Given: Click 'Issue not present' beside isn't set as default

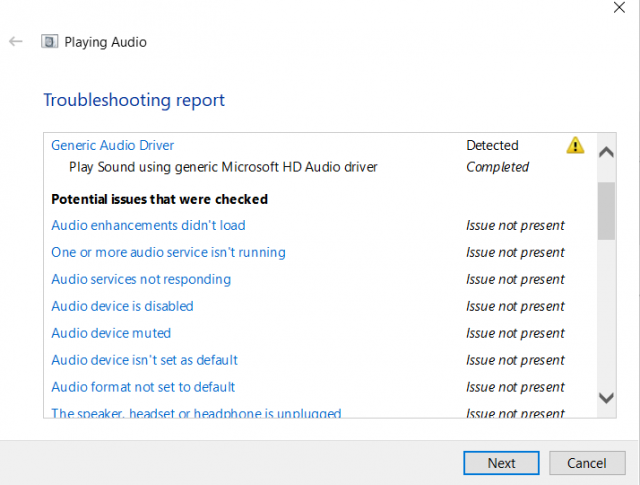Looking at the screenshot, I should tap(515, 360).
